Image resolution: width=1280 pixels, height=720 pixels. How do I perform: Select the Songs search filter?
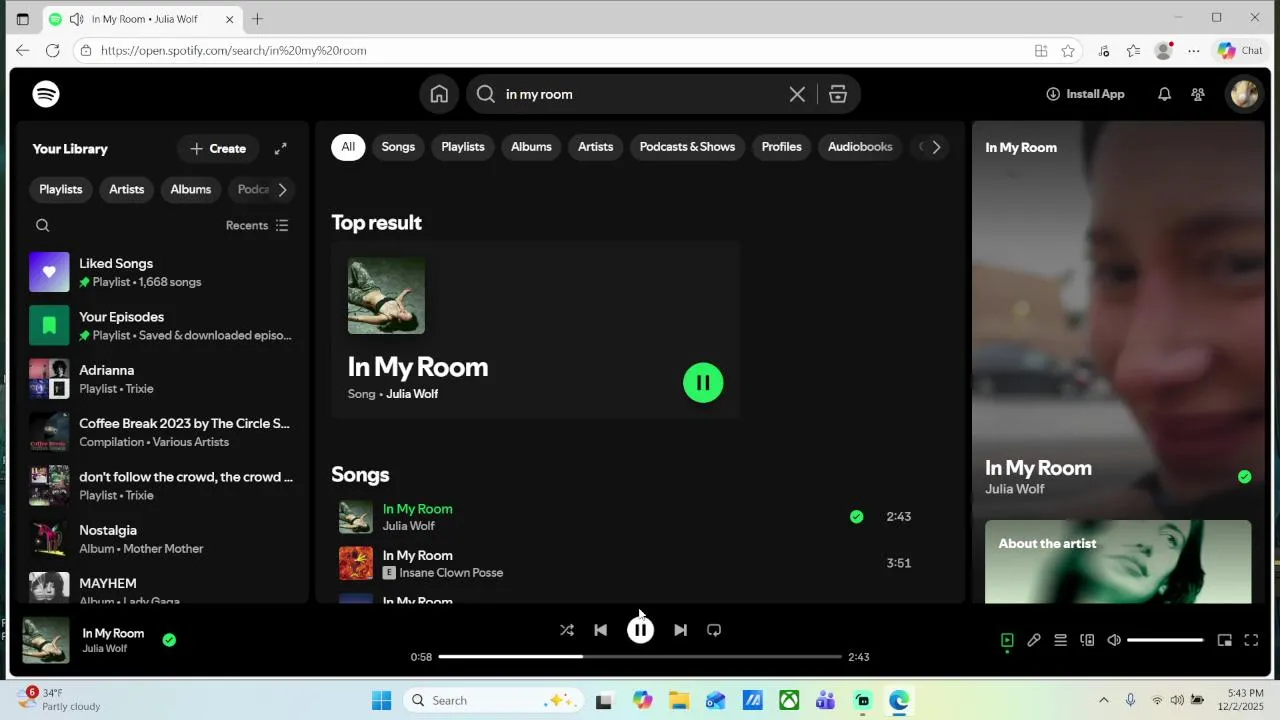tap(398, 147)
